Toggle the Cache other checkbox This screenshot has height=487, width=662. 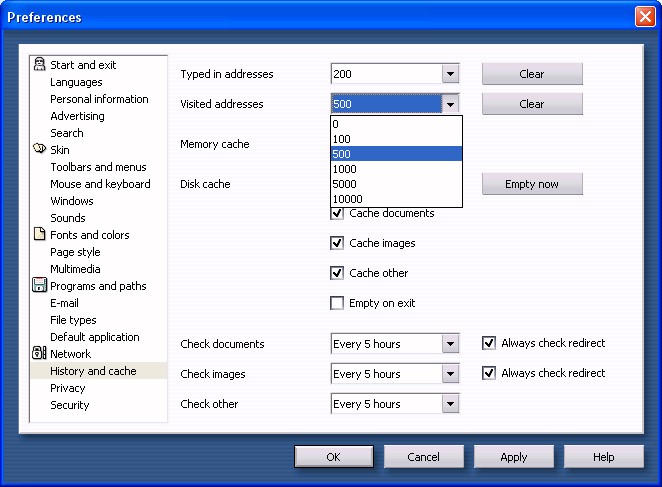(x=337, y=273)
